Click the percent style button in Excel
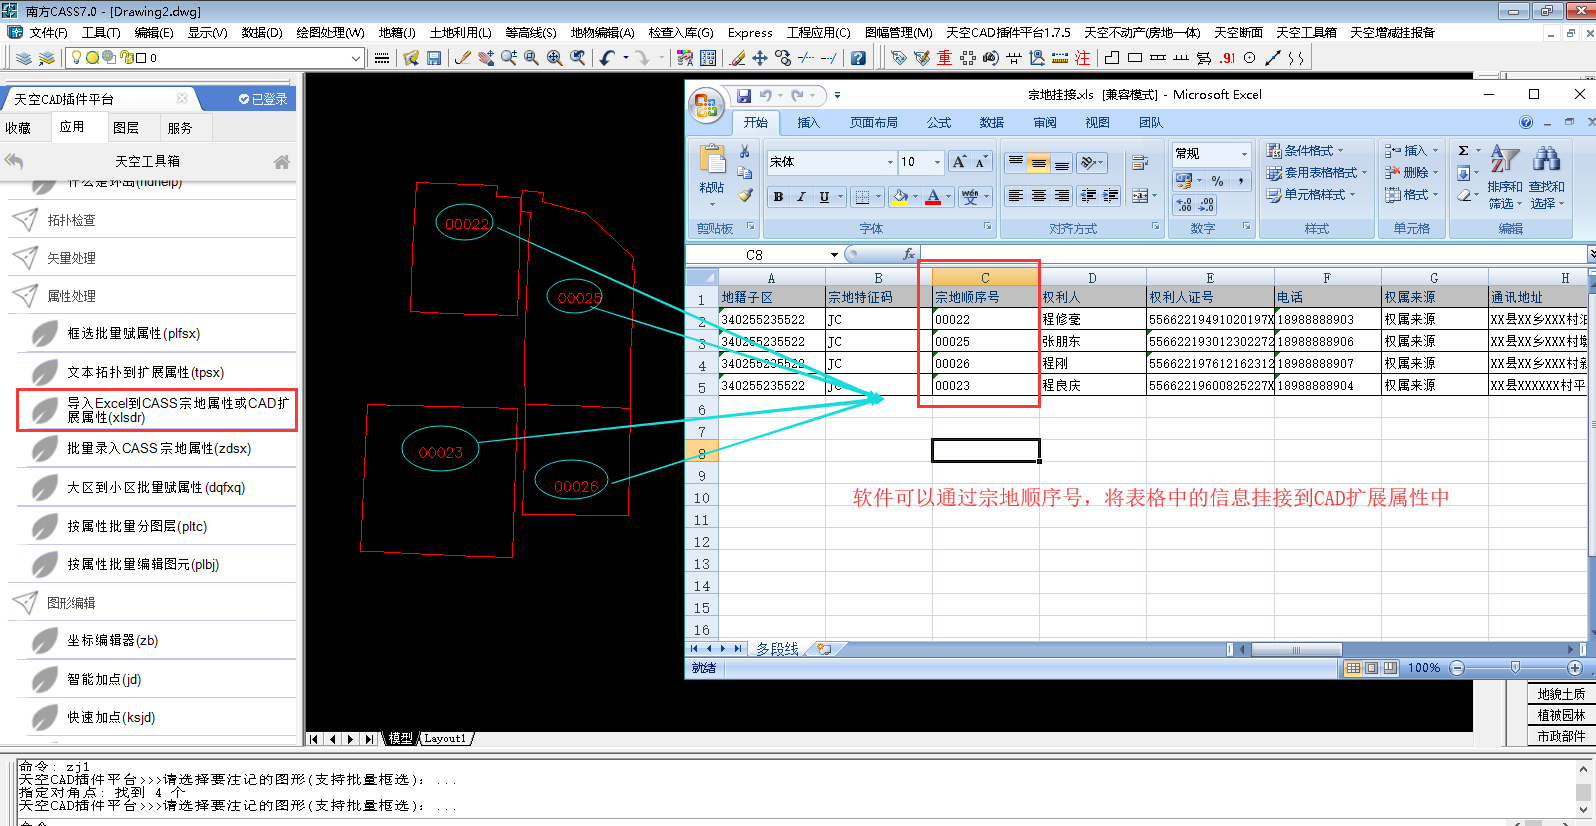This screenshot has height=826, width=1596. click(1217, 181)
